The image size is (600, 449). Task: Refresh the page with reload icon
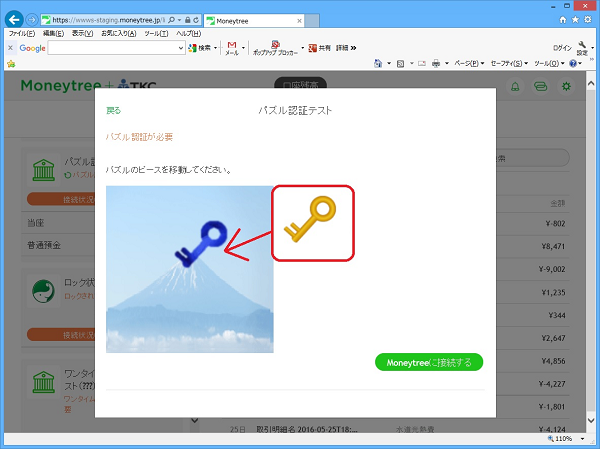click(196, 20)
